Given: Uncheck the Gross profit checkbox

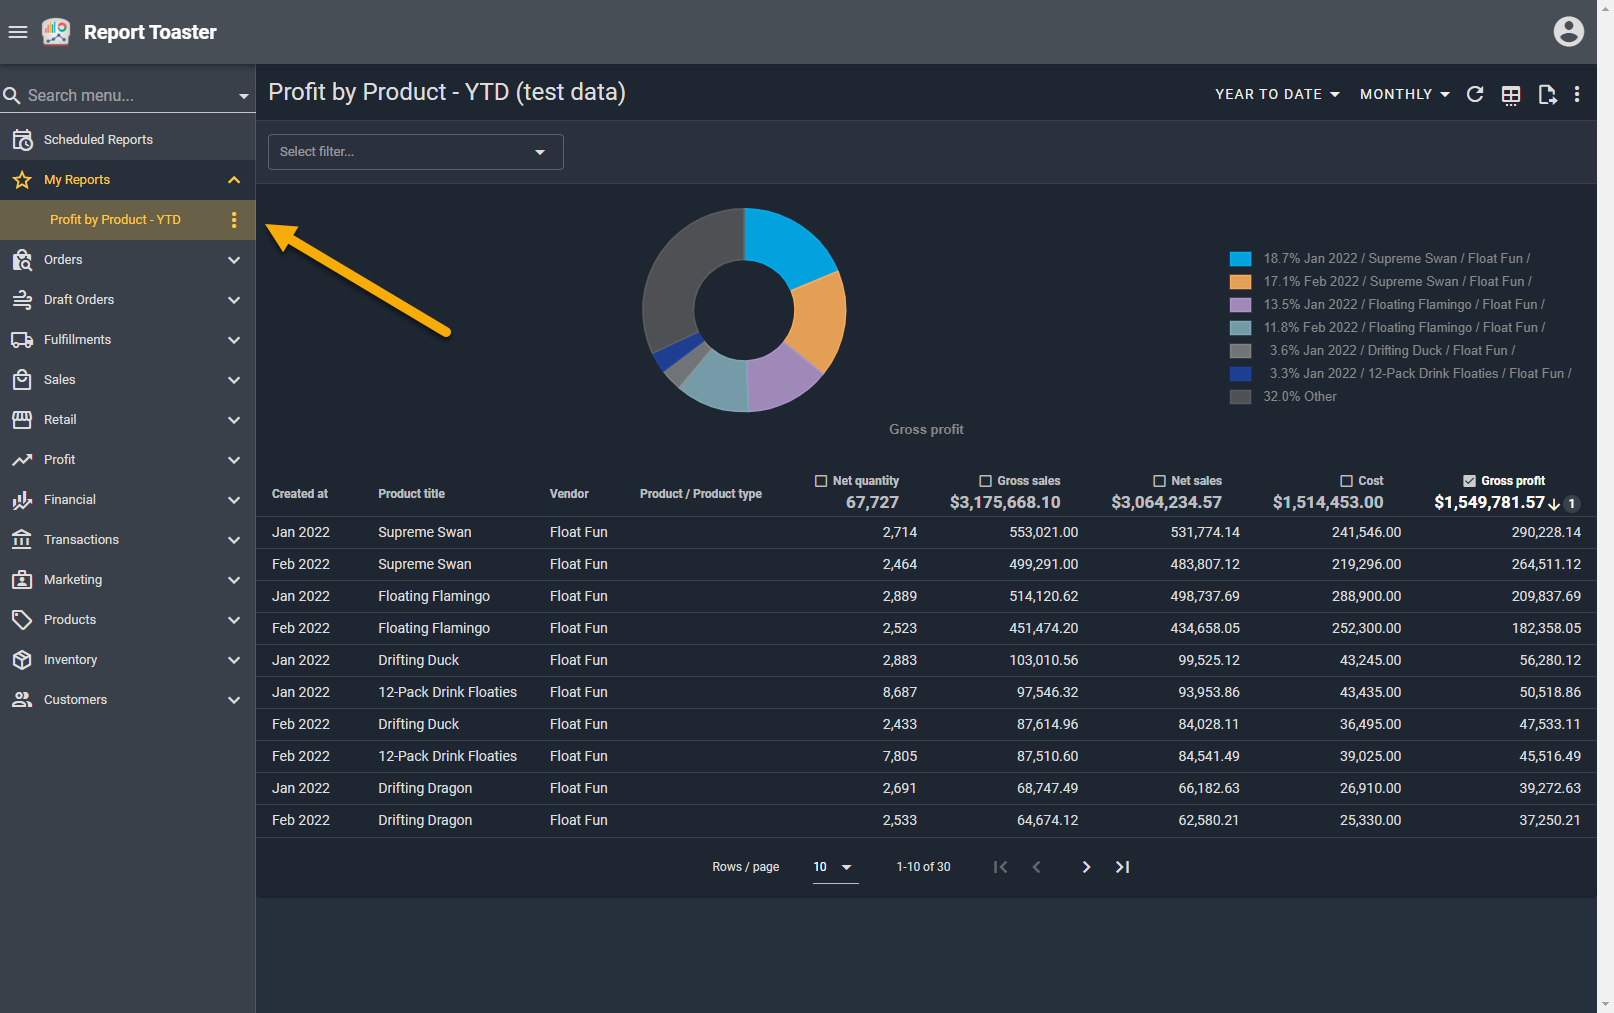Looking at the screenshot, I should pos(1469,481).
